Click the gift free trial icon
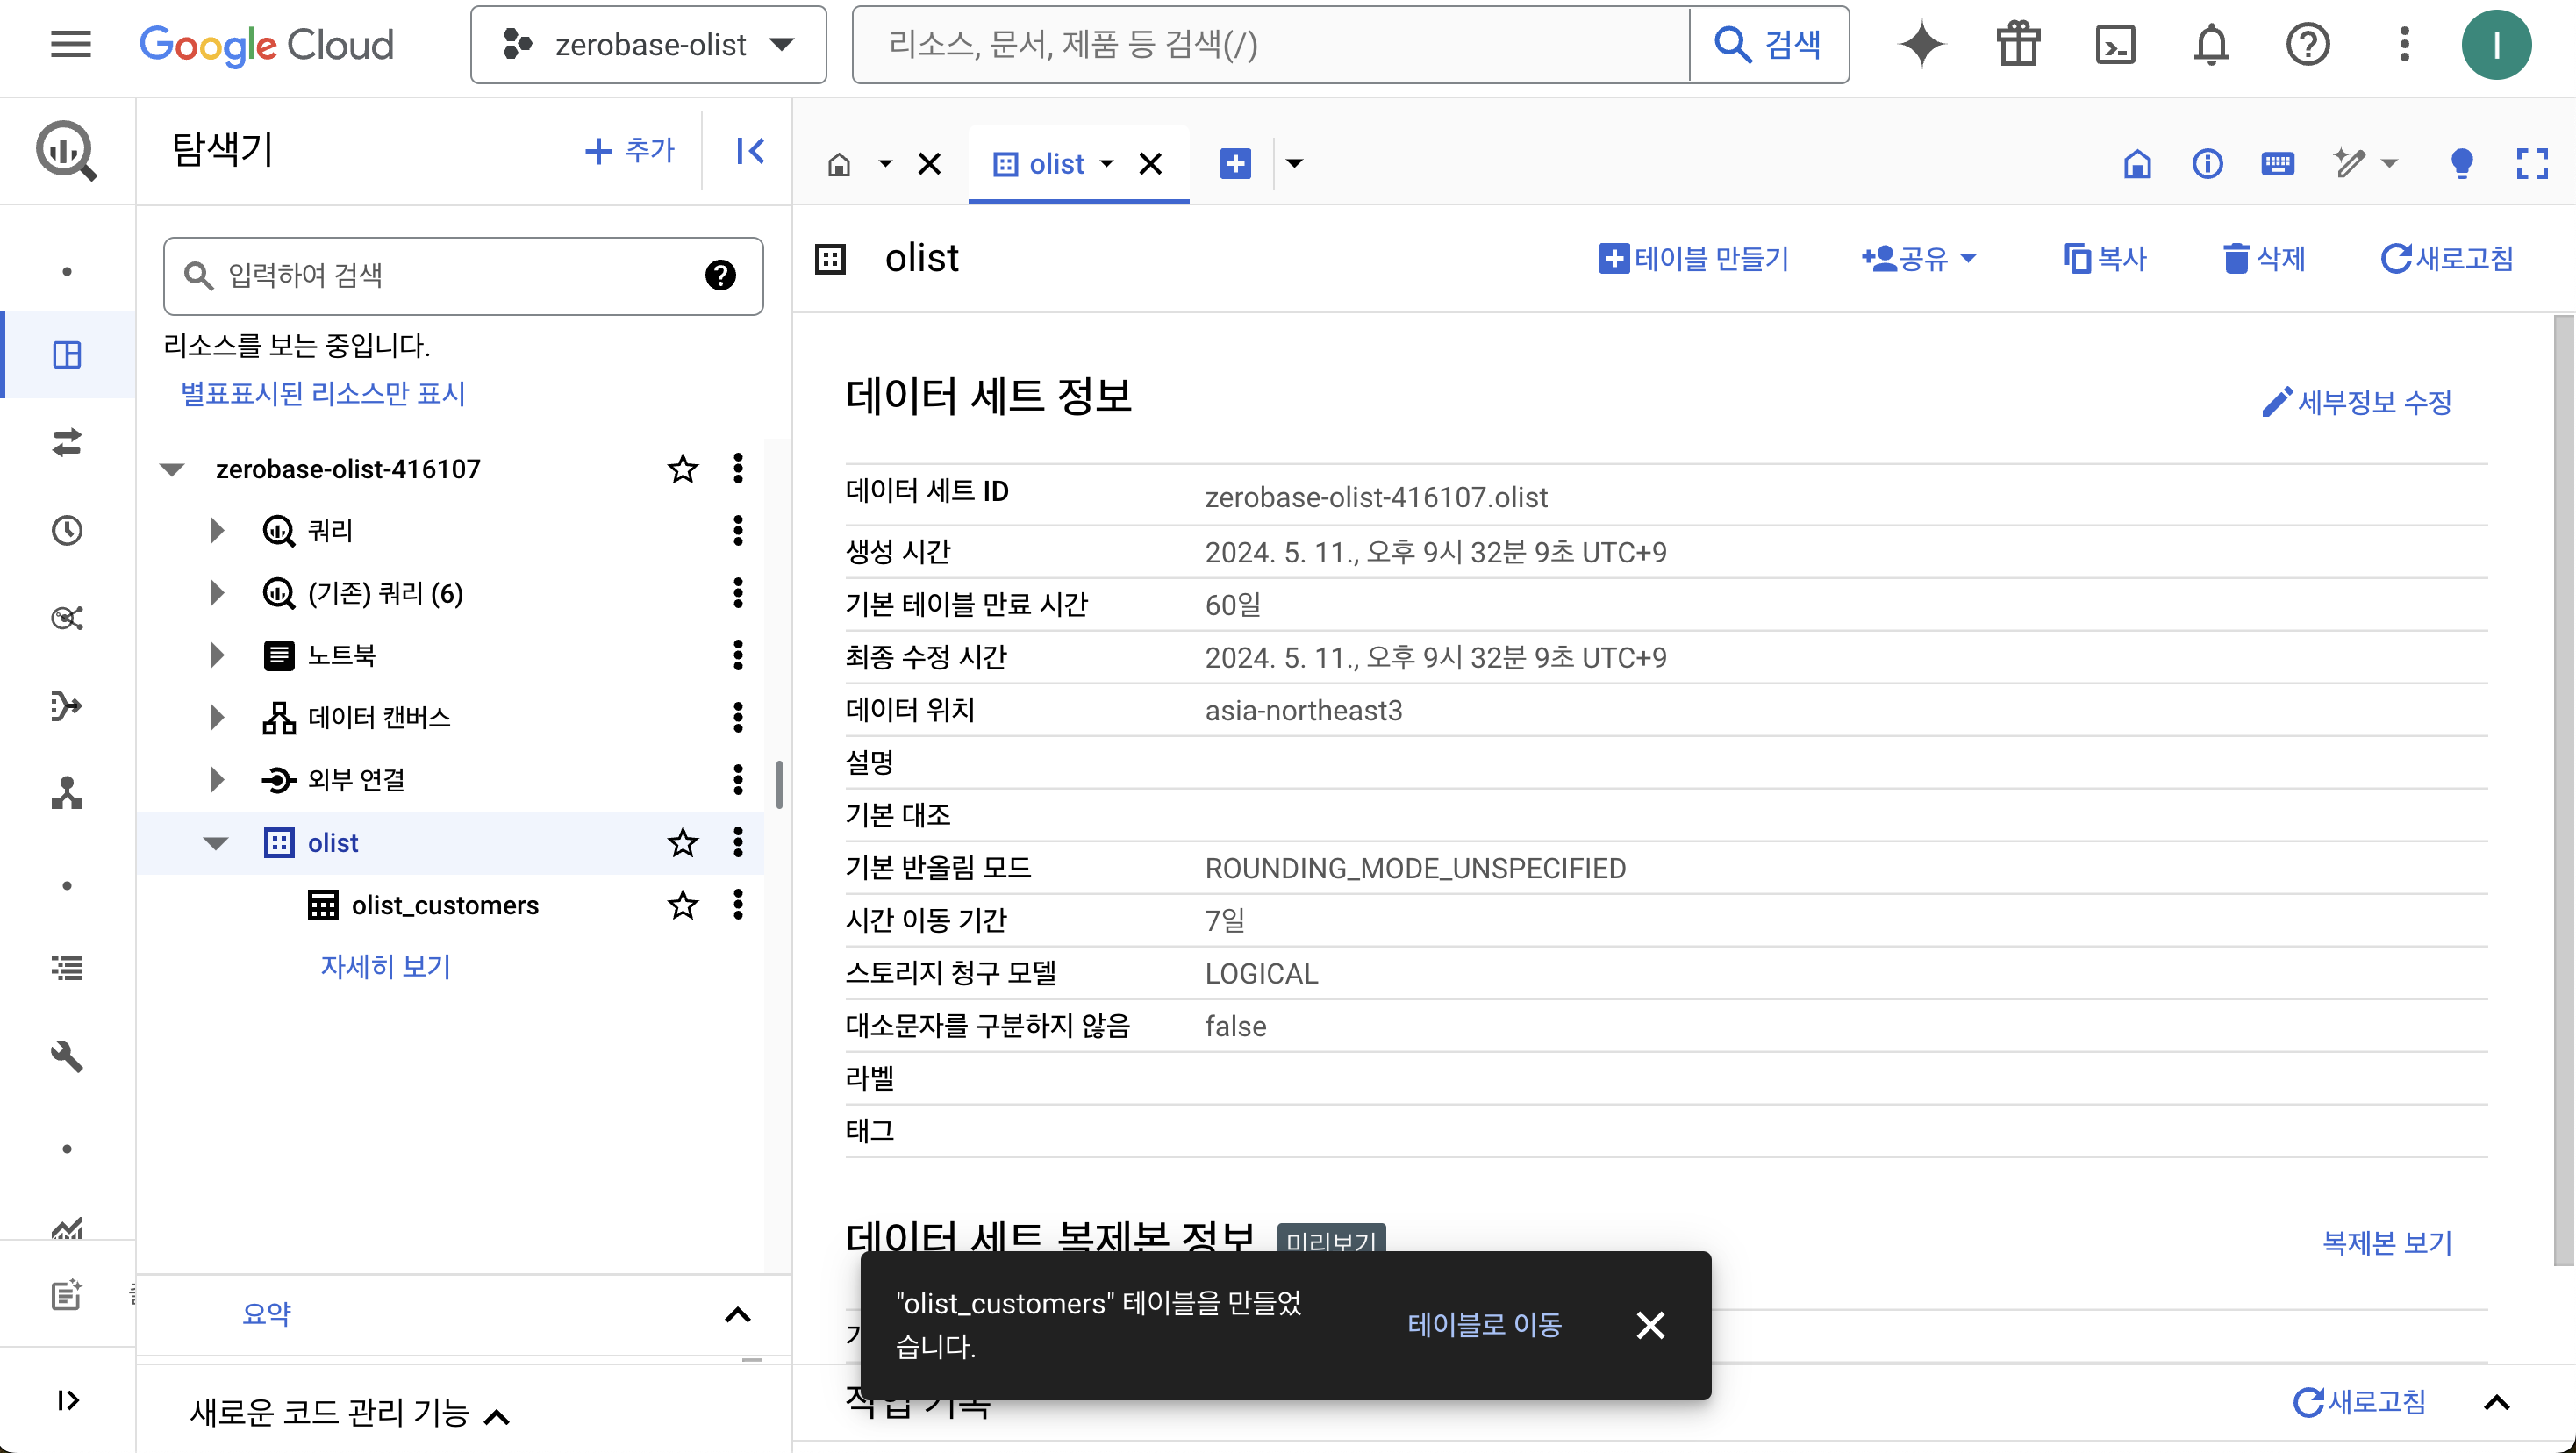Viewport: 2576px width, 1453px height. 2018,45
